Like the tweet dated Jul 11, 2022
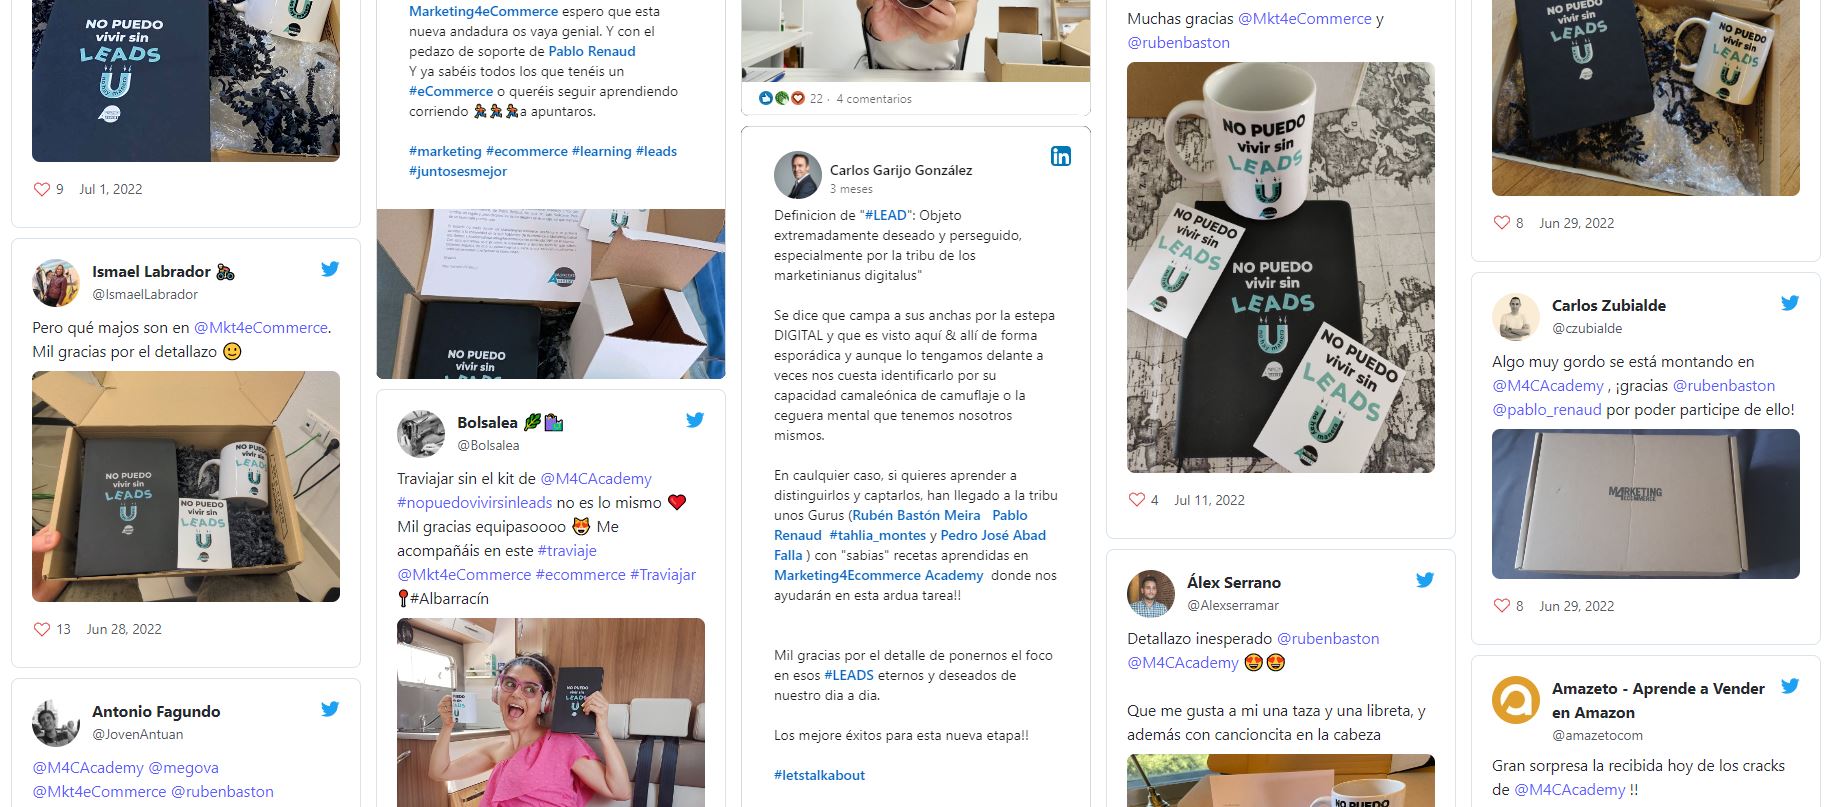Image resolution: width=1834 pixels, height=807 pixels. pos(1137,500)
